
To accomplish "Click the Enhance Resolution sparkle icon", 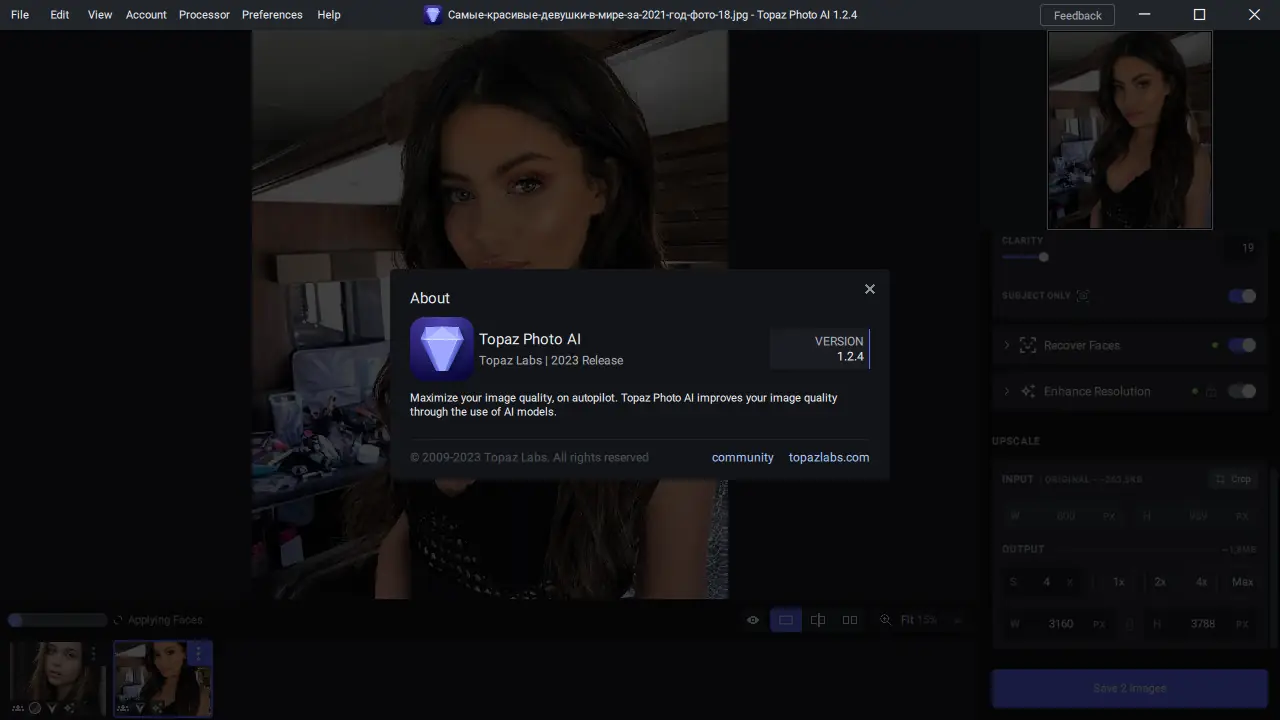I will click(1027, 391).
